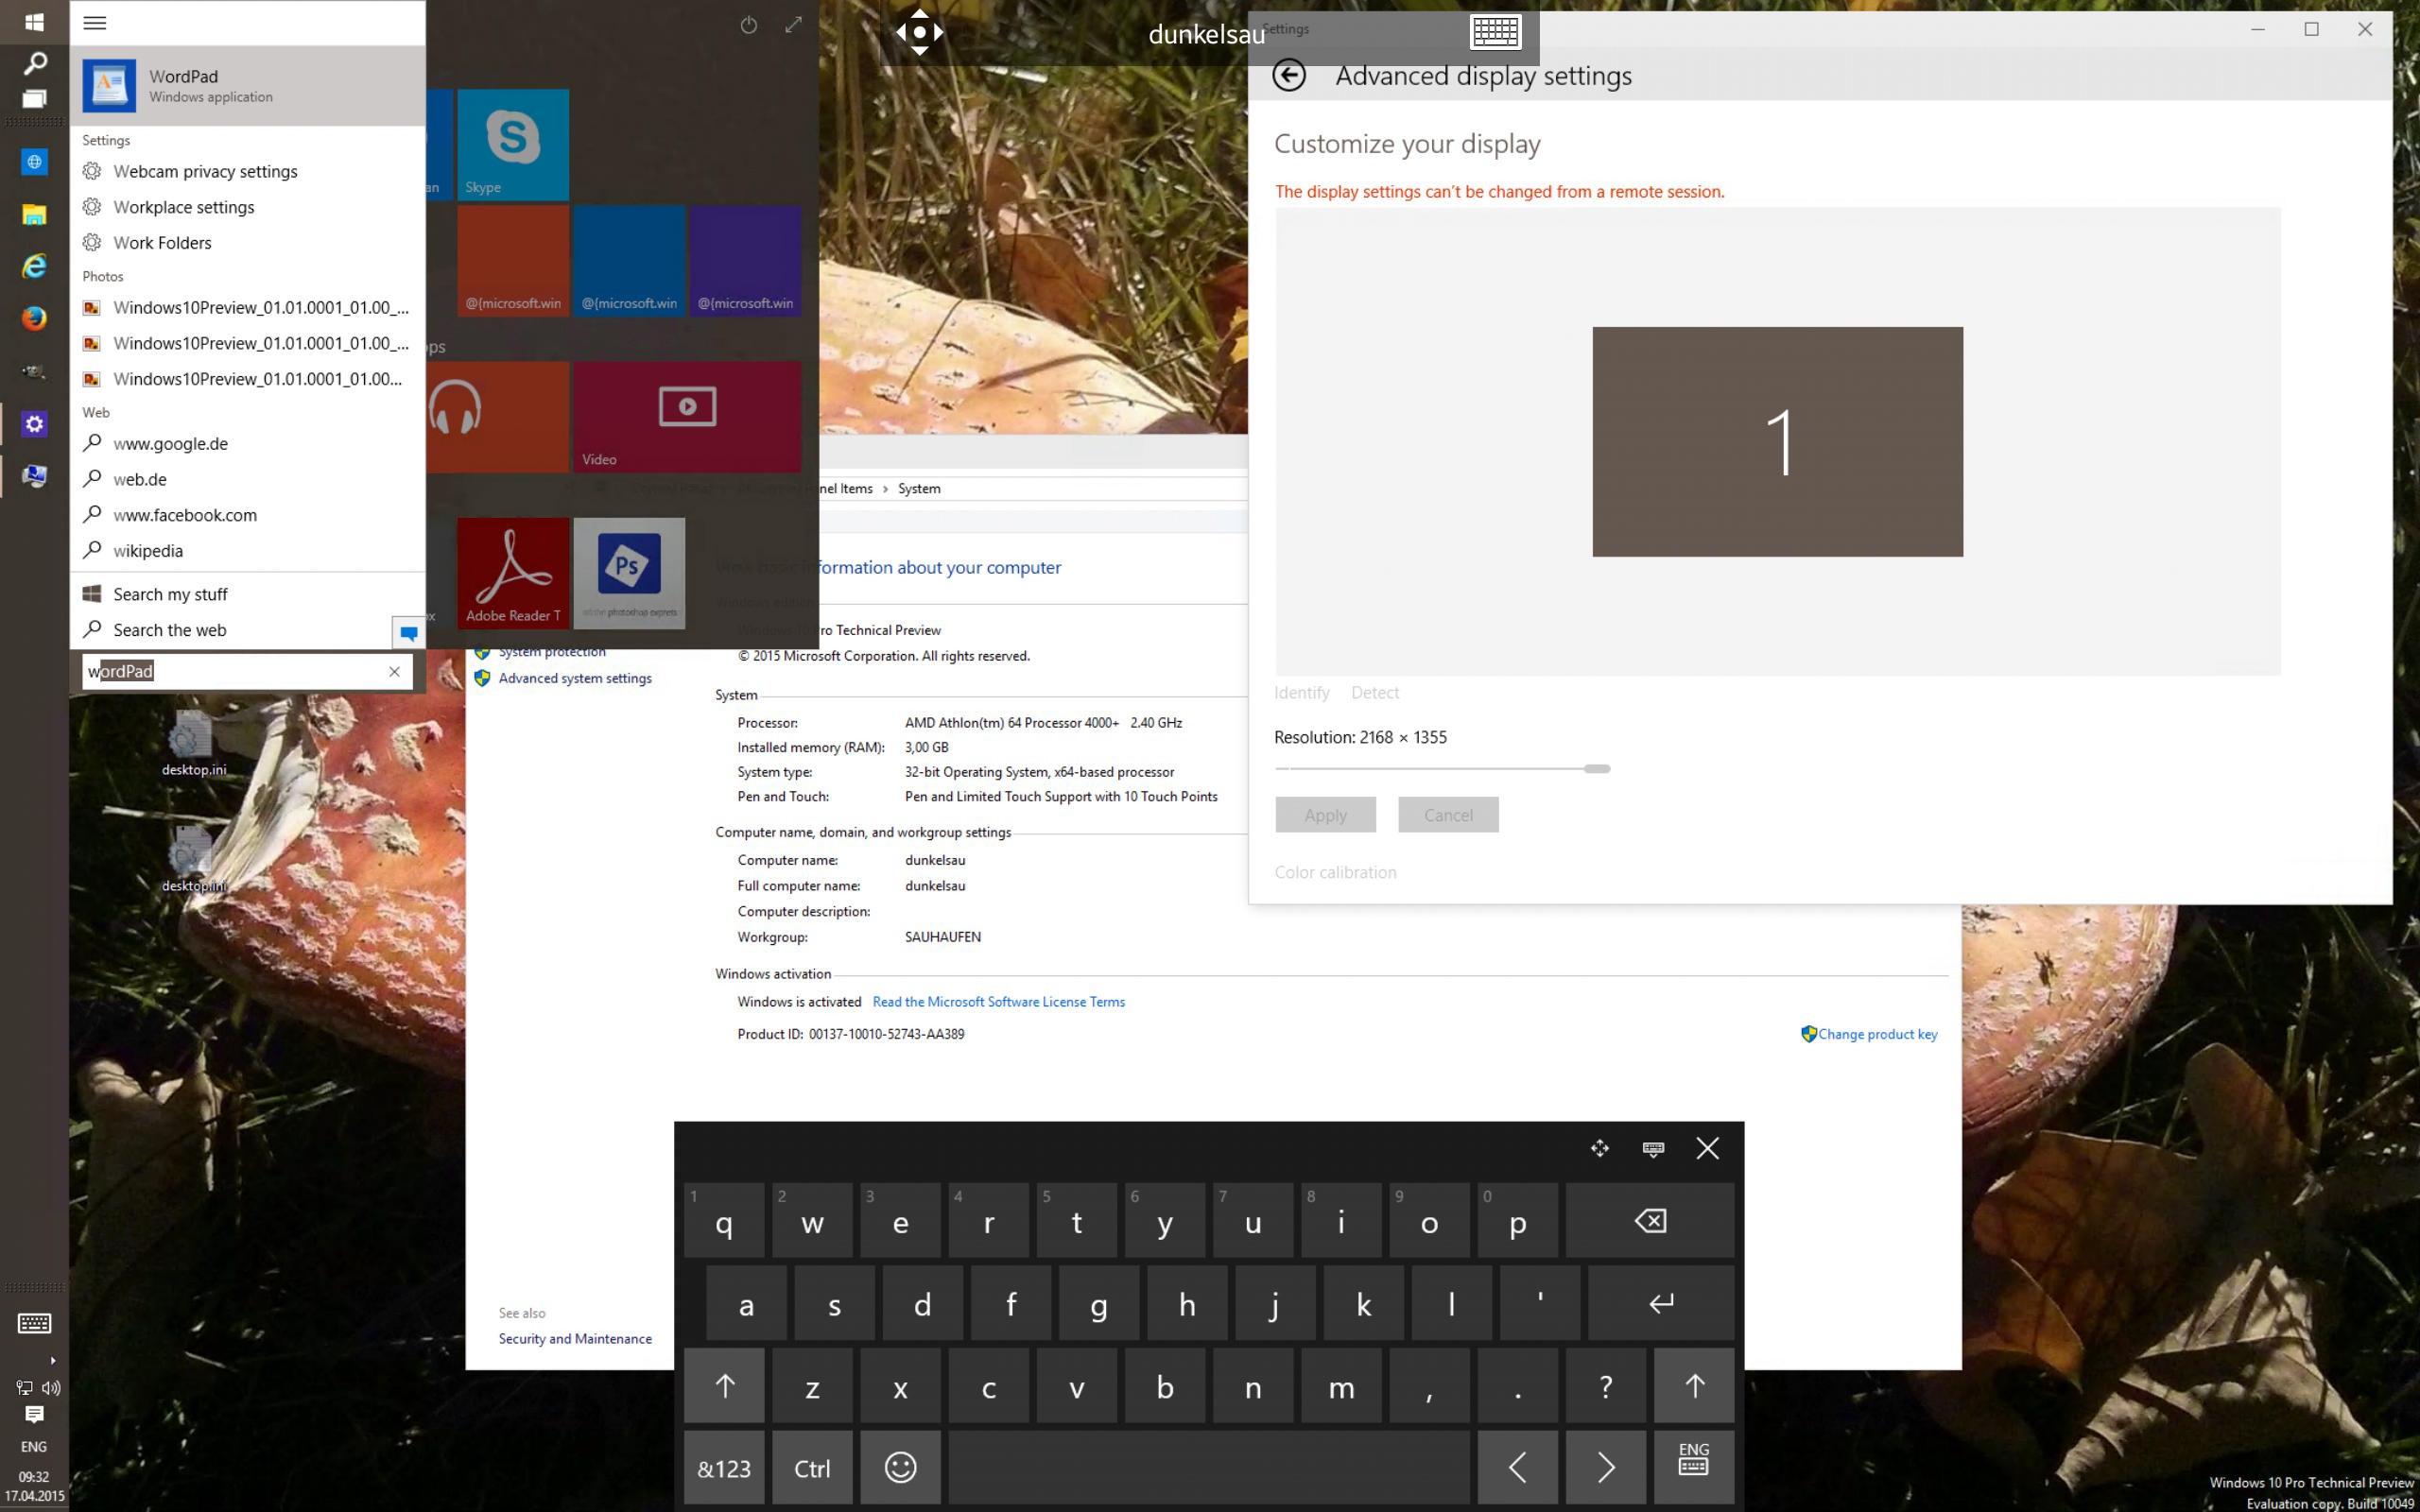Open the Video tile in Start menu
Screen dimensions: 2420x1512
coord(687,417)
